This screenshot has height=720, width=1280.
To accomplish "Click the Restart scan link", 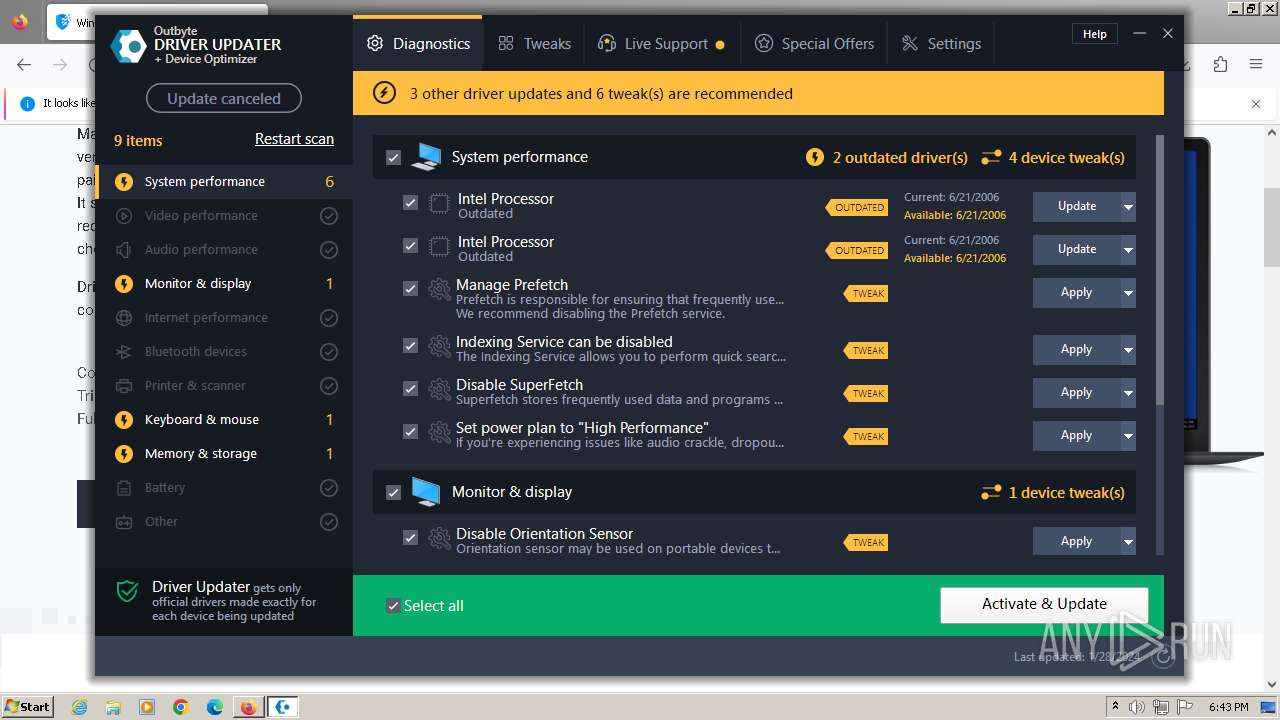I will click(x=294, y=139).
